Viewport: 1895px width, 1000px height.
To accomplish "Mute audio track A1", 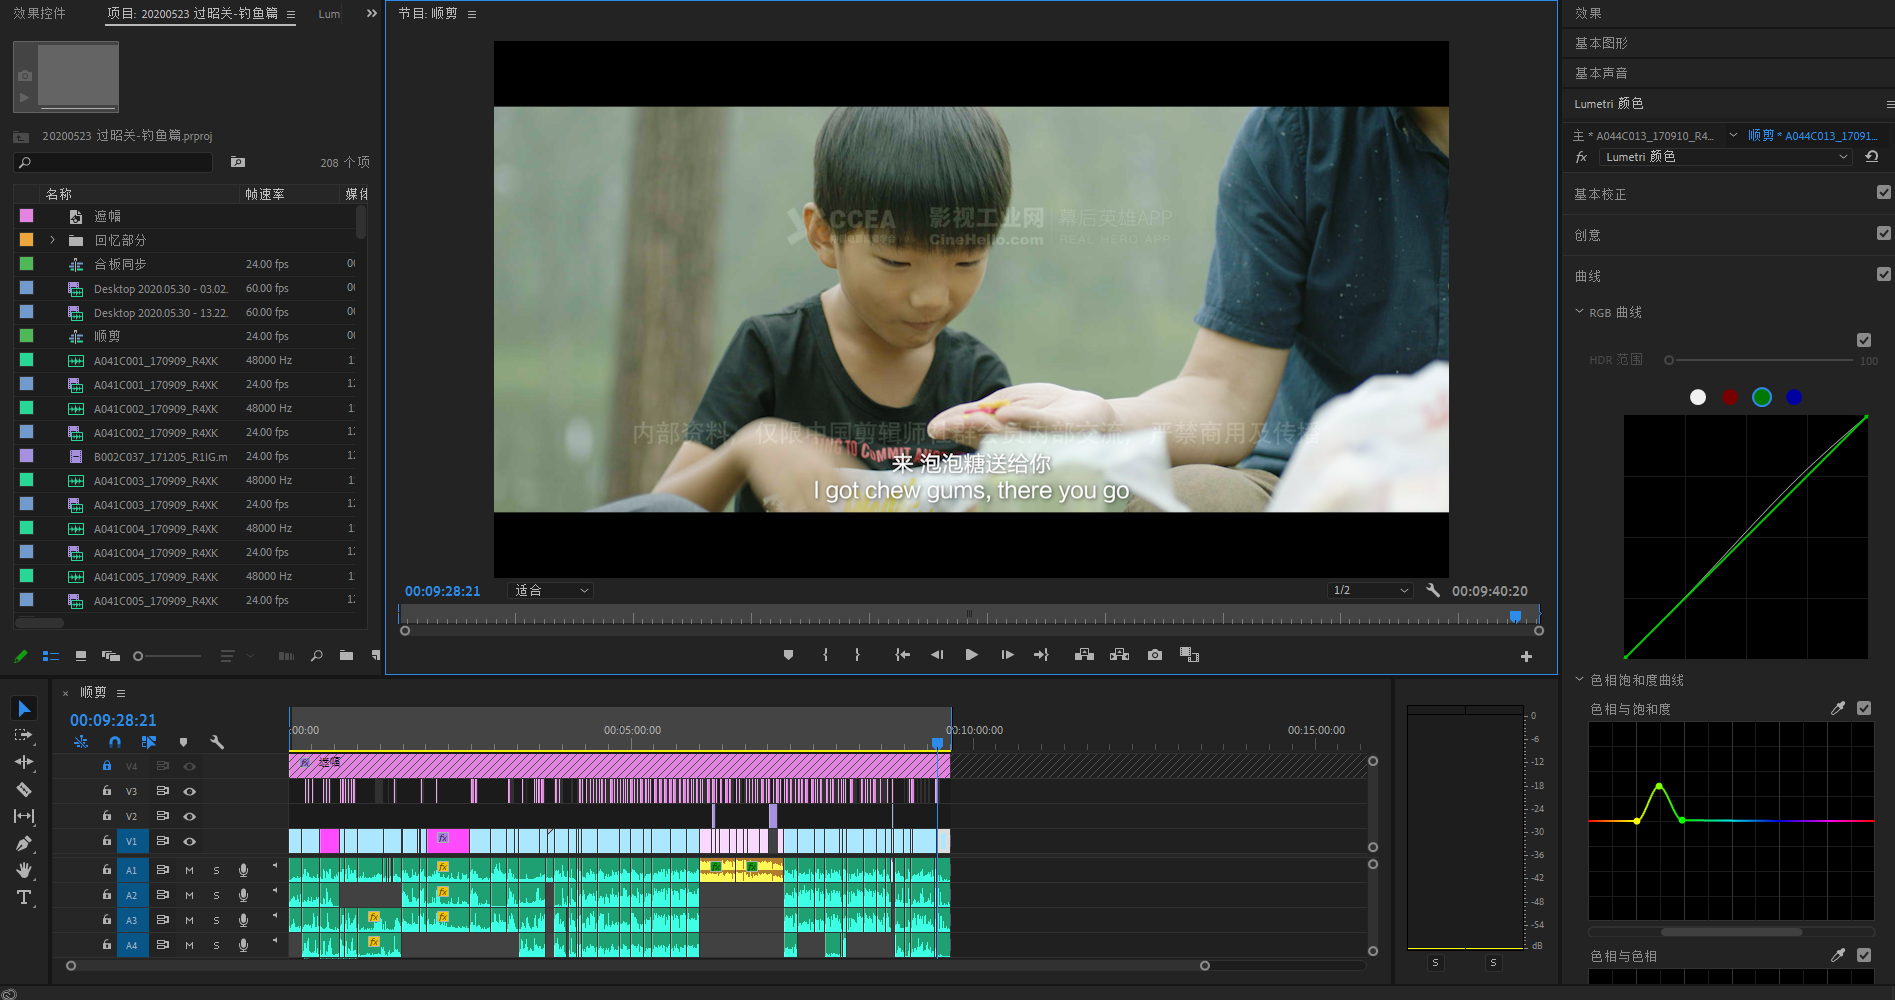I will (189, 871).
